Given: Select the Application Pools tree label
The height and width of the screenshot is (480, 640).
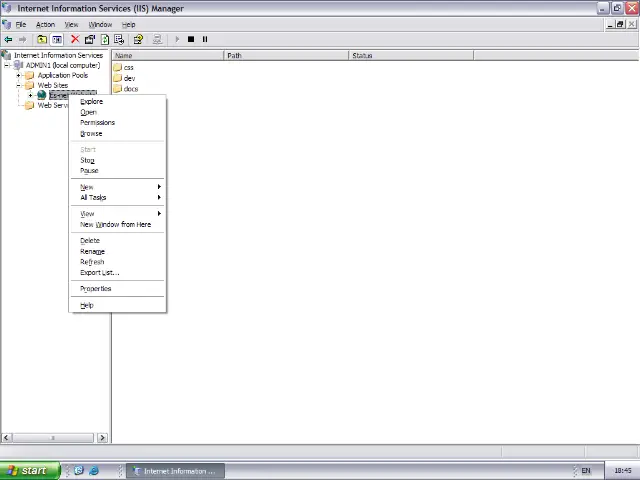Looking at the screenshot, I should point(63,75).
